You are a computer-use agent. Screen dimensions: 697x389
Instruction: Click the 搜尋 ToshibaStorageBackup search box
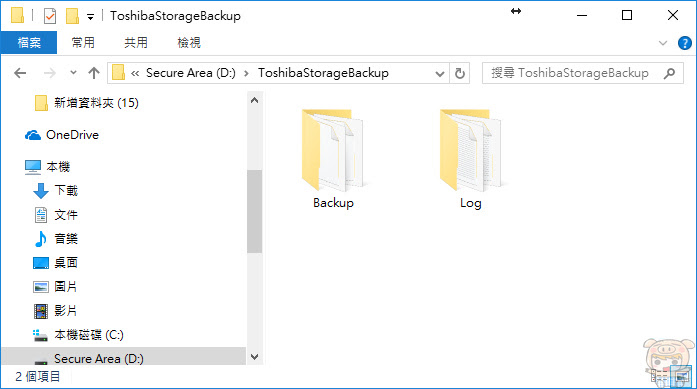pyautogui.click(x=583, y=73)
